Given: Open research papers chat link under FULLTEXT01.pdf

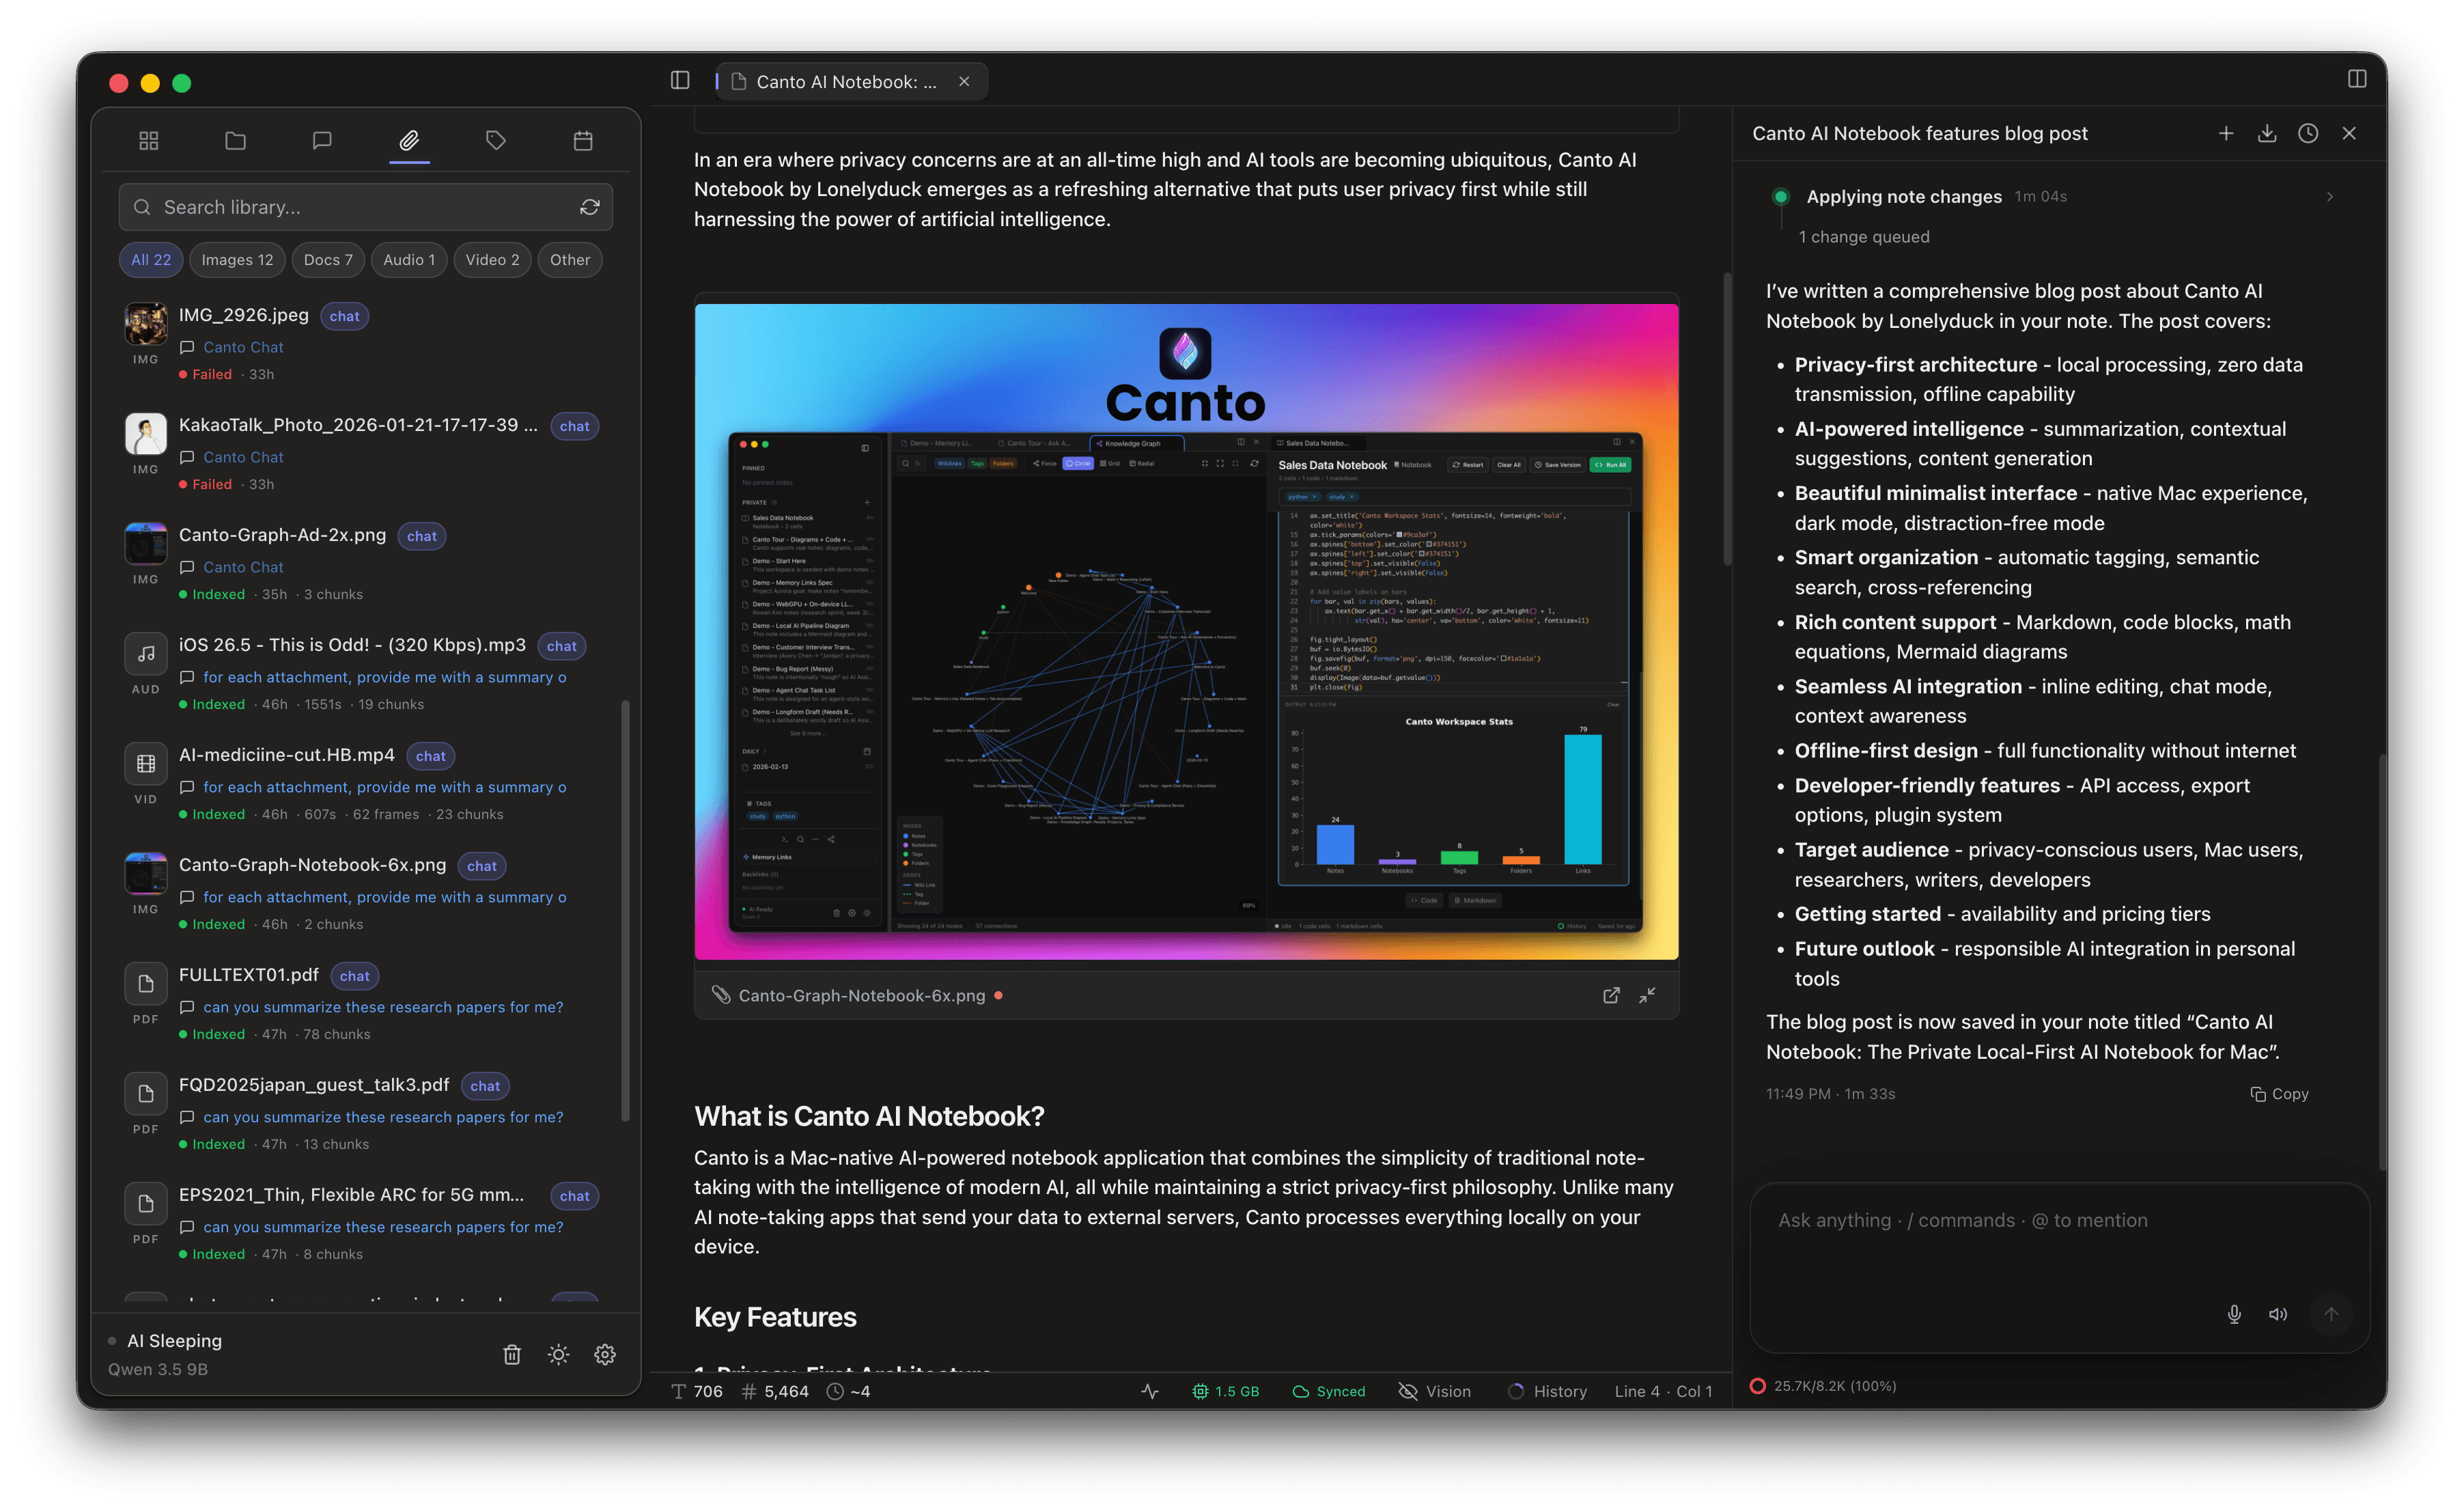Looking at the screenshot, I should 383,1007.
